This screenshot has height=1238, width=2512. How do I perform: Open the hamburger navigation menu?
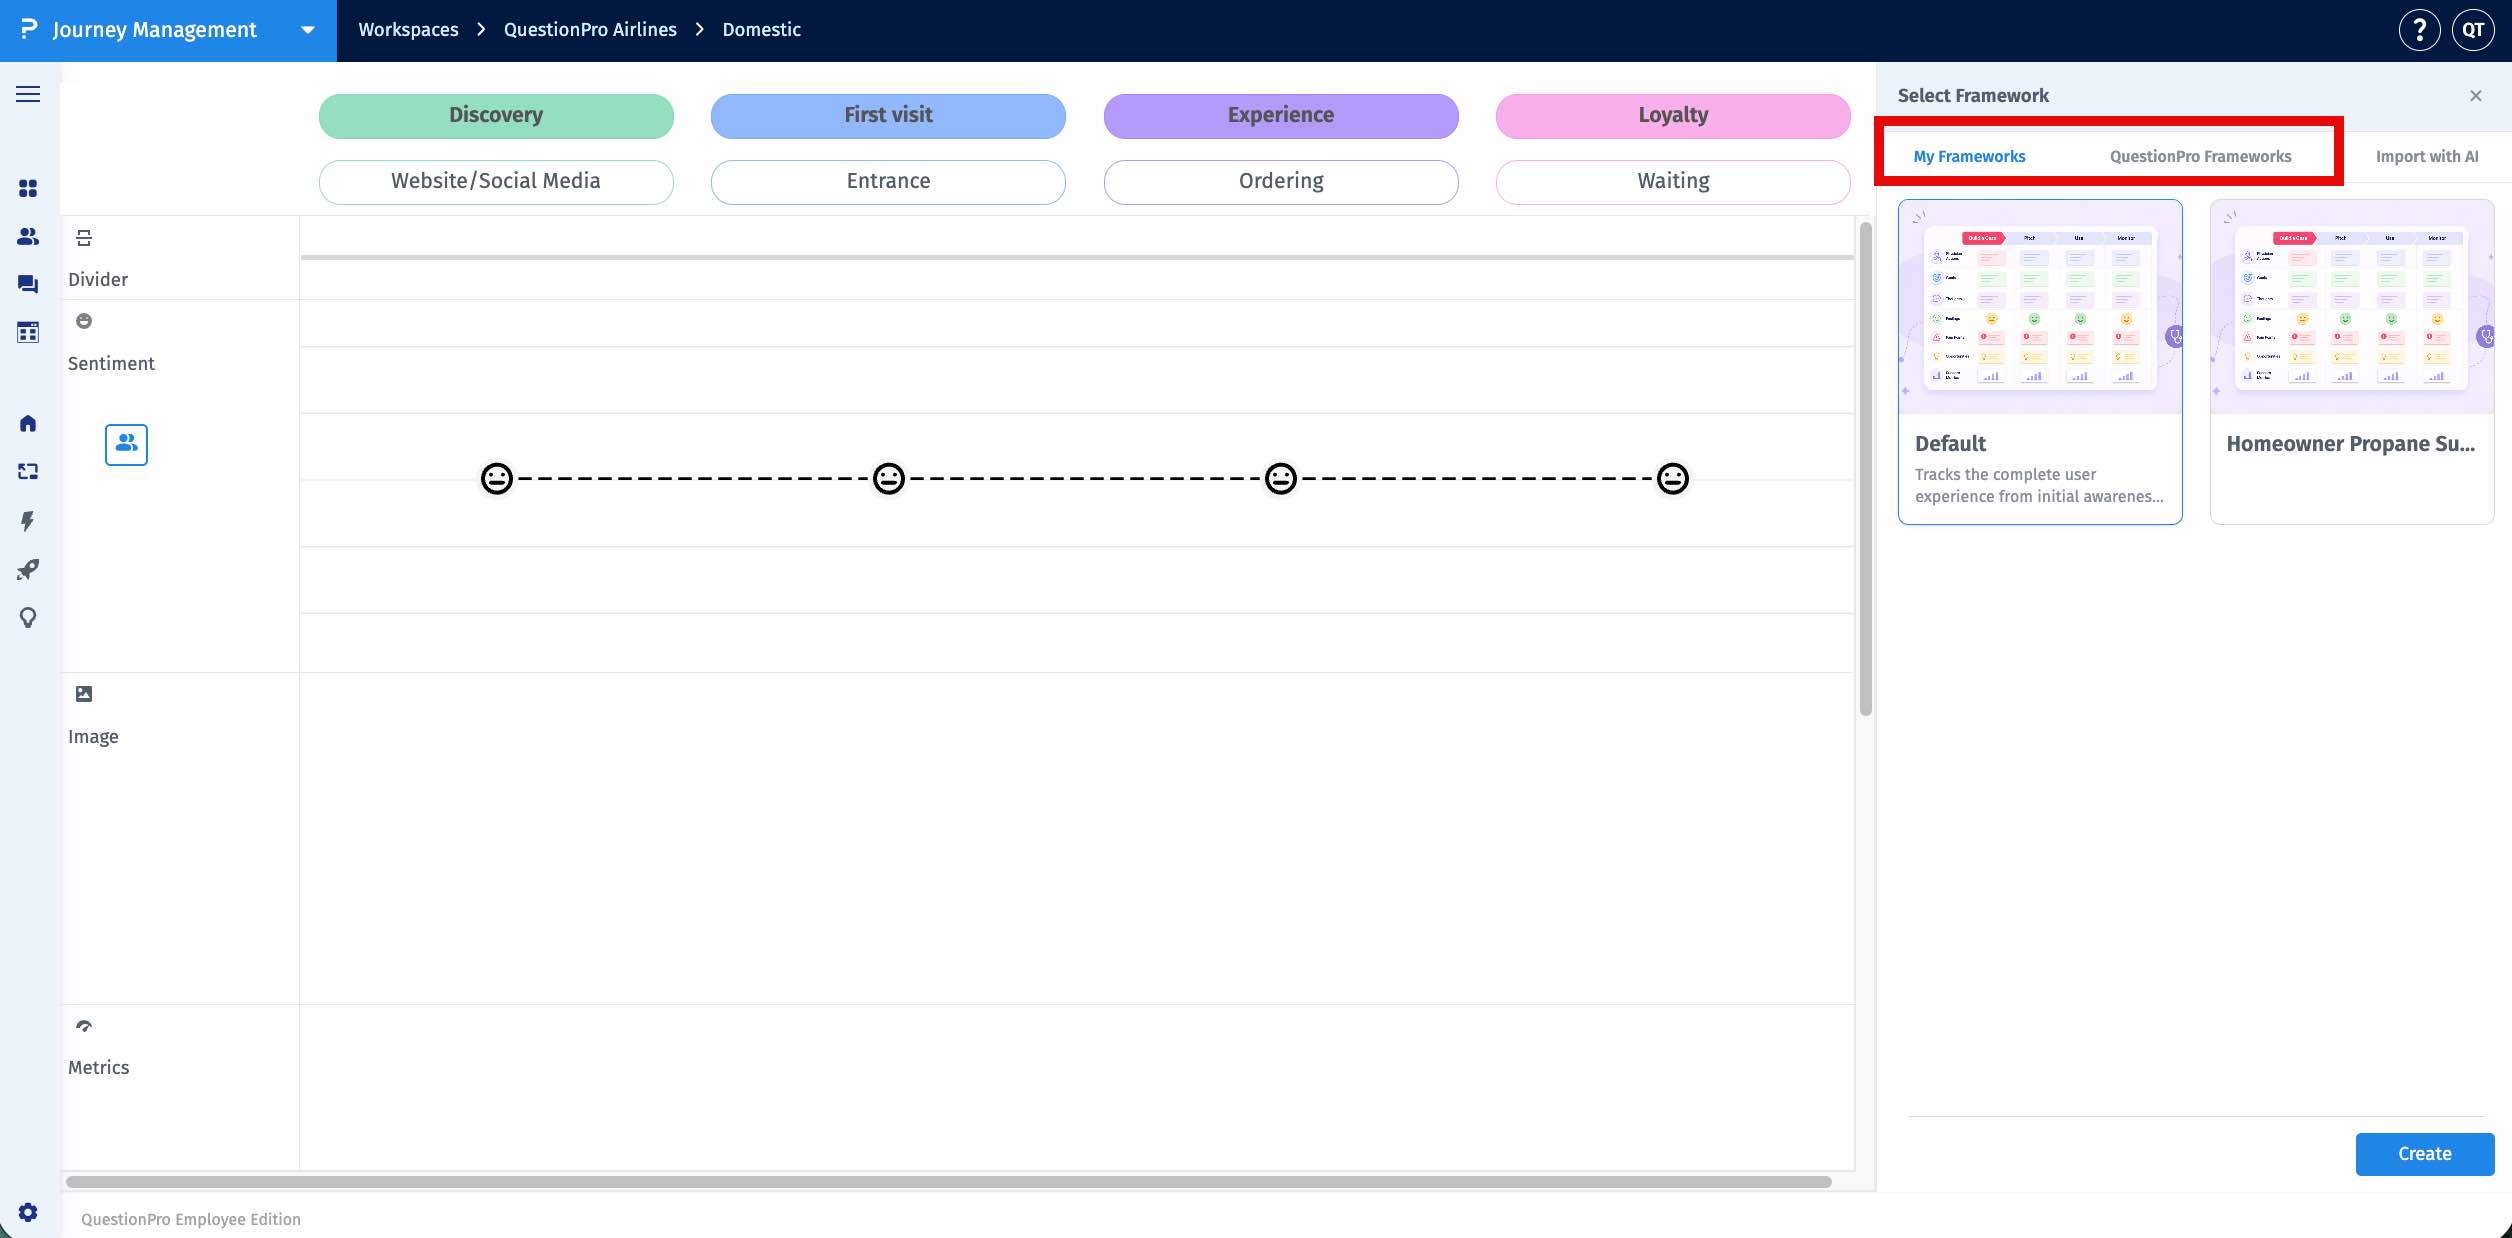pos(28,94)
